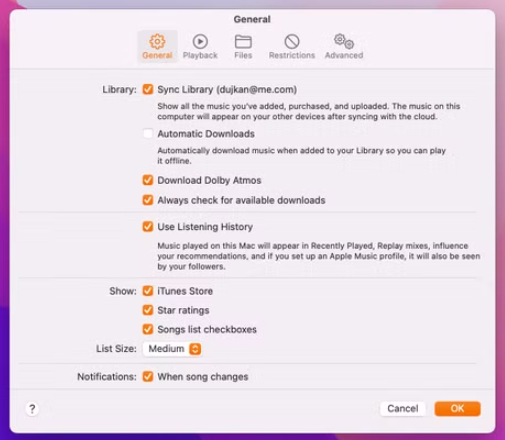
Task: Confirm settings with the OK button
Action: (457, 409)
